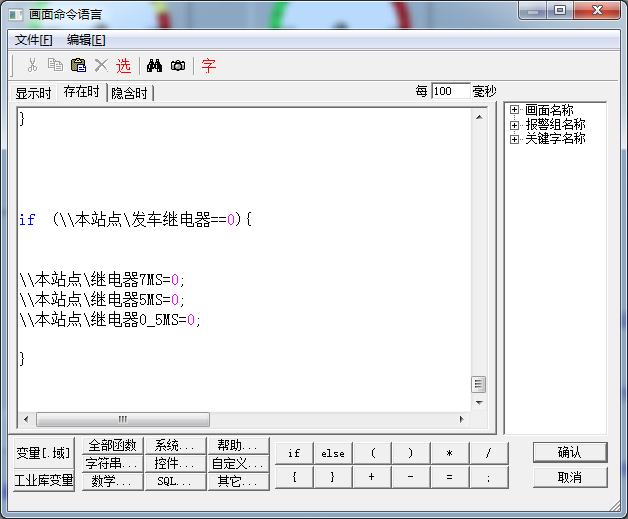Click the vertical scrollbar thumb
Screen dimensions: 628x519
[x=479, y=384]
